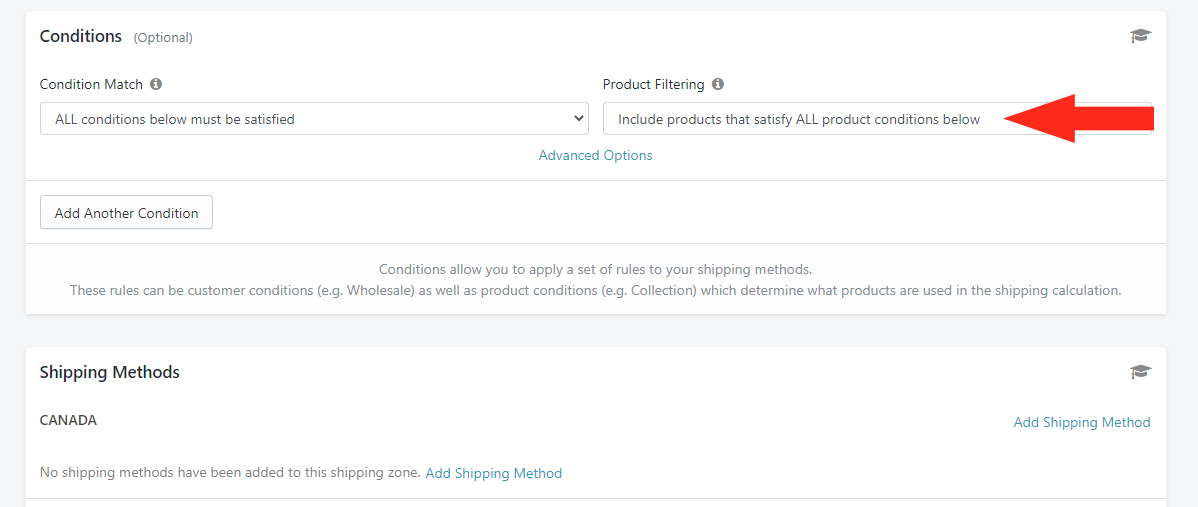Click the Condition Match dropdown chevron arrow
Screen dimensions: 1198x507
click(x=578, y=118)
